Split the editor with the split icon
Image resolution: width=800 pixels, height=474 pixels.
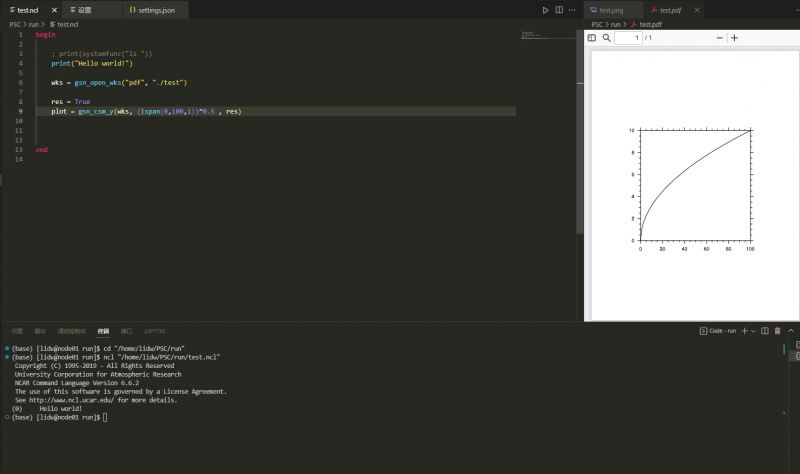559,10
